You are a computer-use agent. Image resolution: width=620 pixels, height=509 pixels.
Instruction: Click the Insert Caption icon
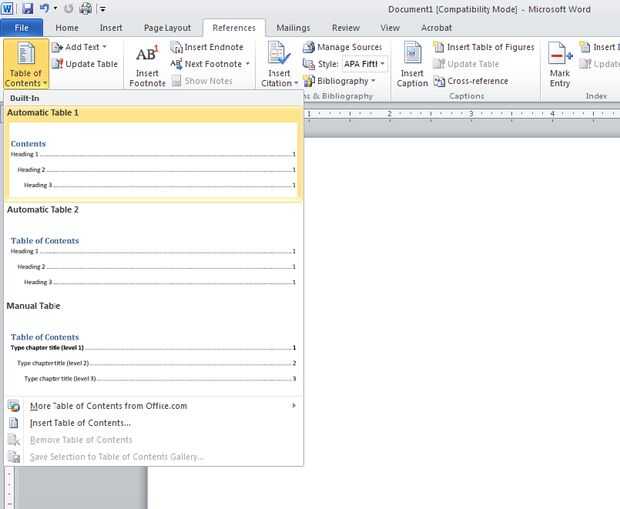[x=412, y=53]
